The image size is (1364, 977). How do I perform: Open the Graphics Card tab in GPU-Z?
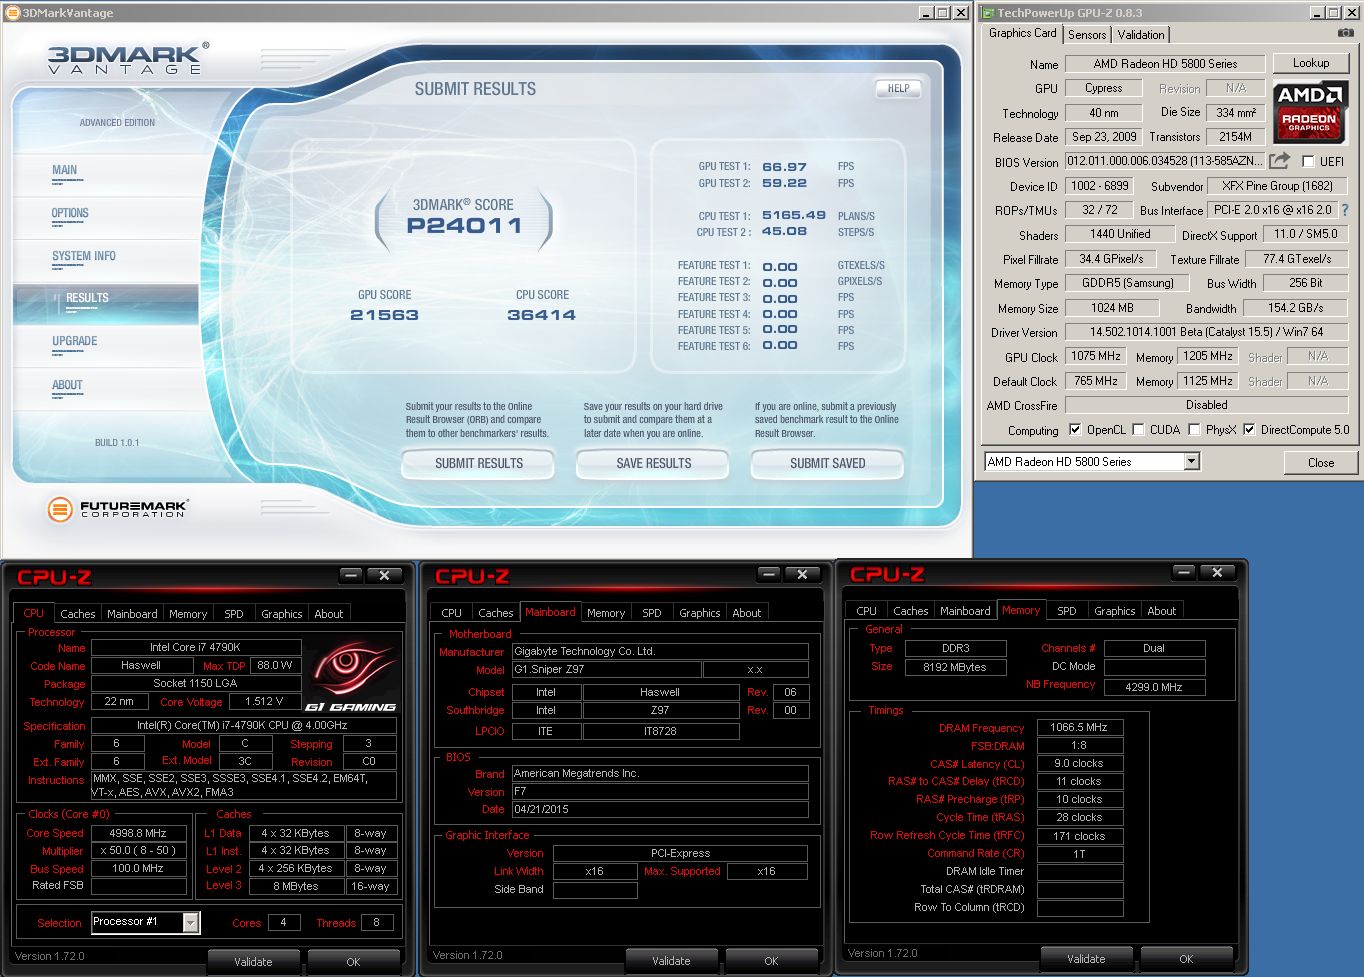(x=1022, y=33)
